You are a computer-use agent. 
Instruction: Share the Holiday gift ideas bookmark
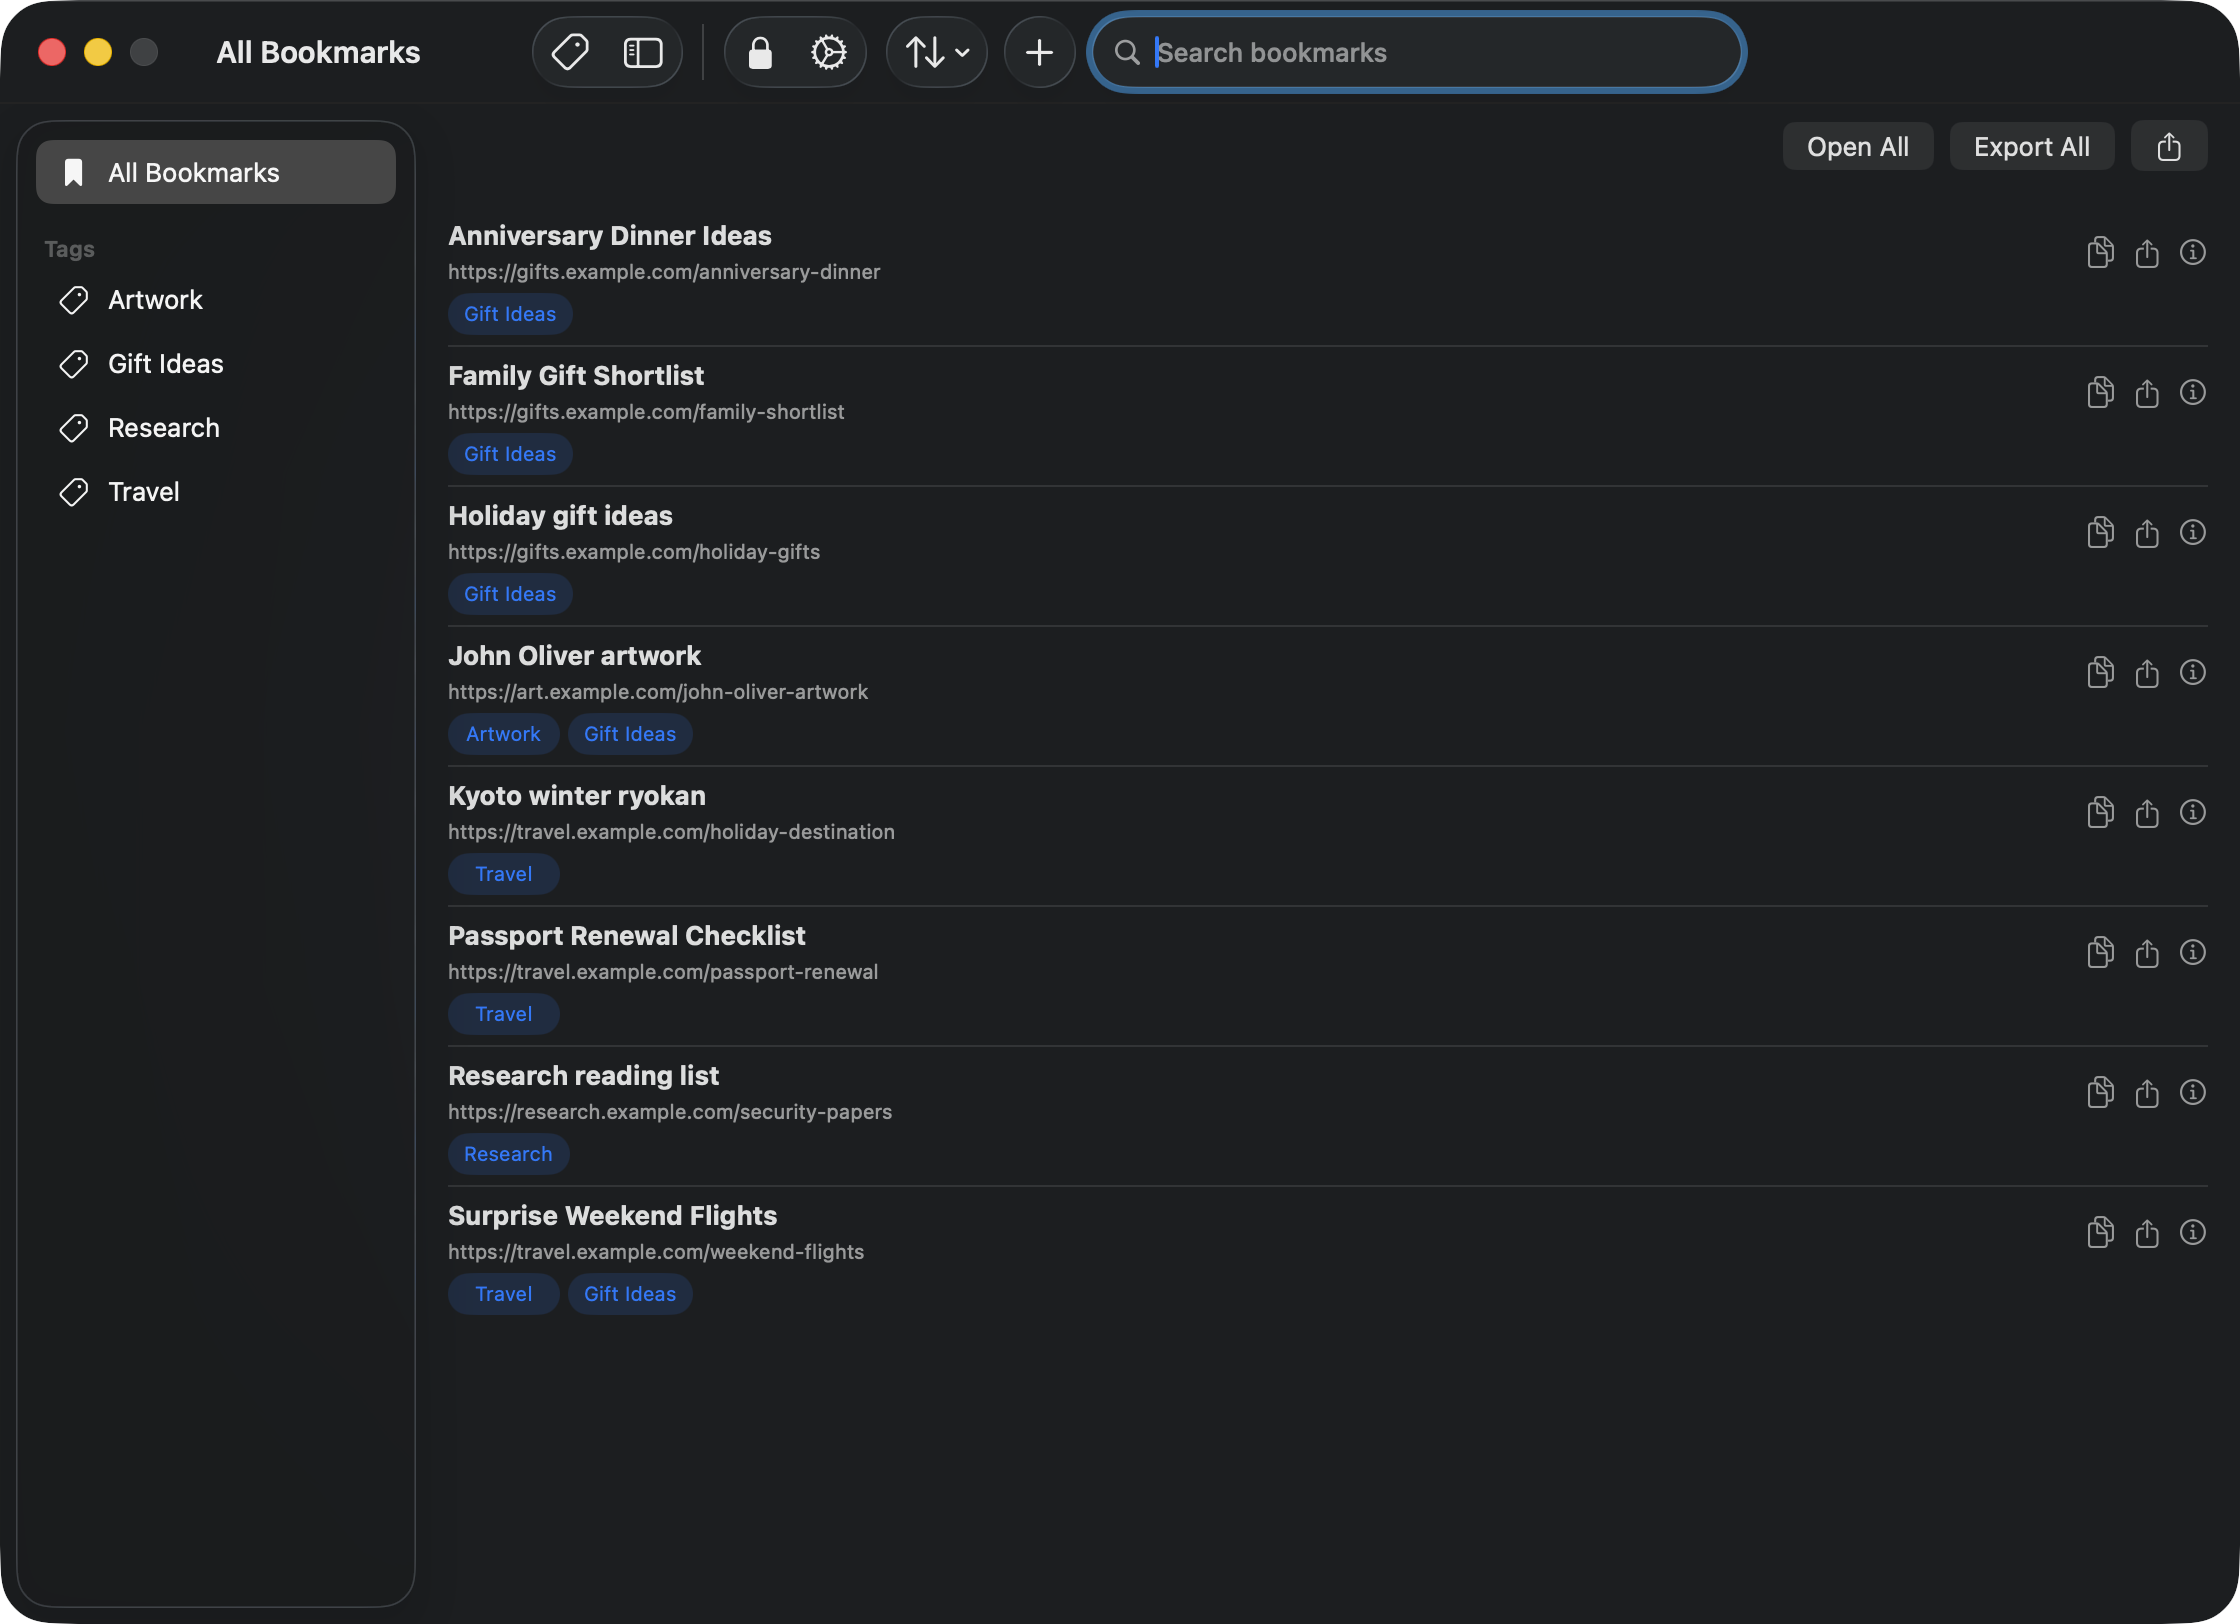[x=2147, y=532]
